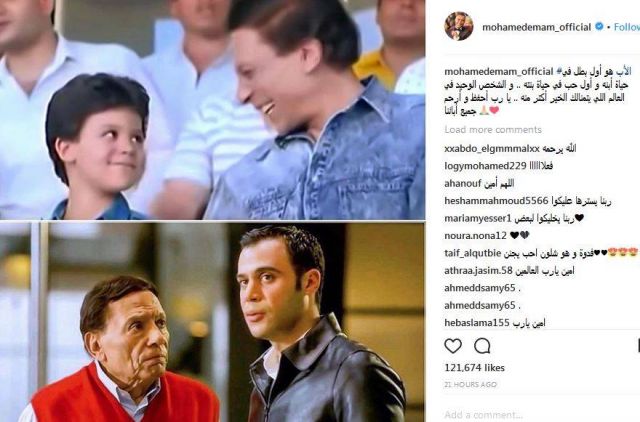Viewport: 640px width, 422px height.
Task: Open commenter hebaslama155 profile
Action: (x=477, y=323)
